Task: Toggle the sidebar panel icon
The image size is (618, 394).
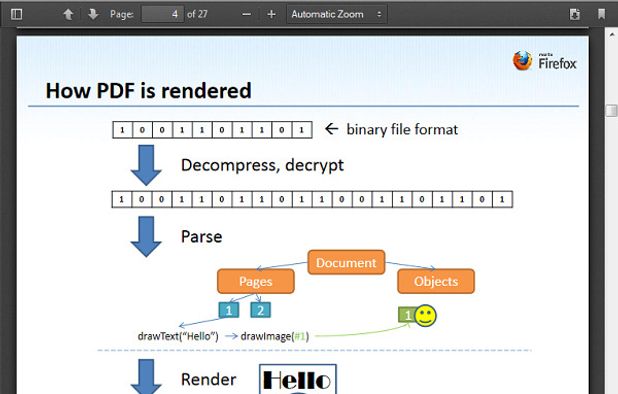Action: (16, 14)
